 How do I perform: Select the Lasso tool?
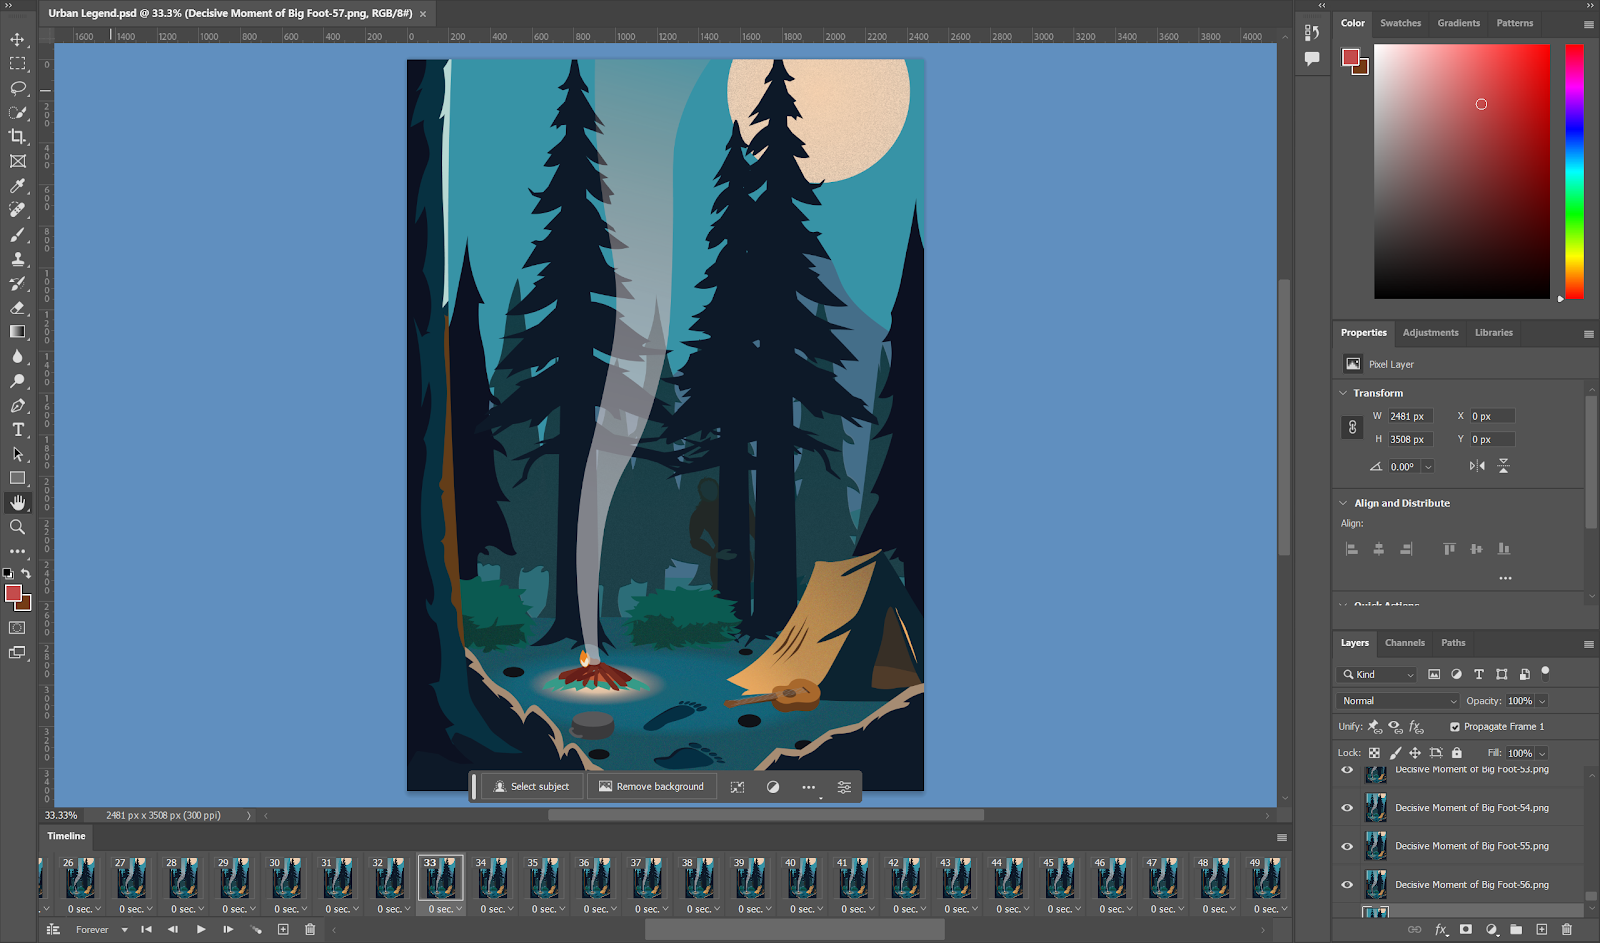pyautogui.click(x=17, y=88)
